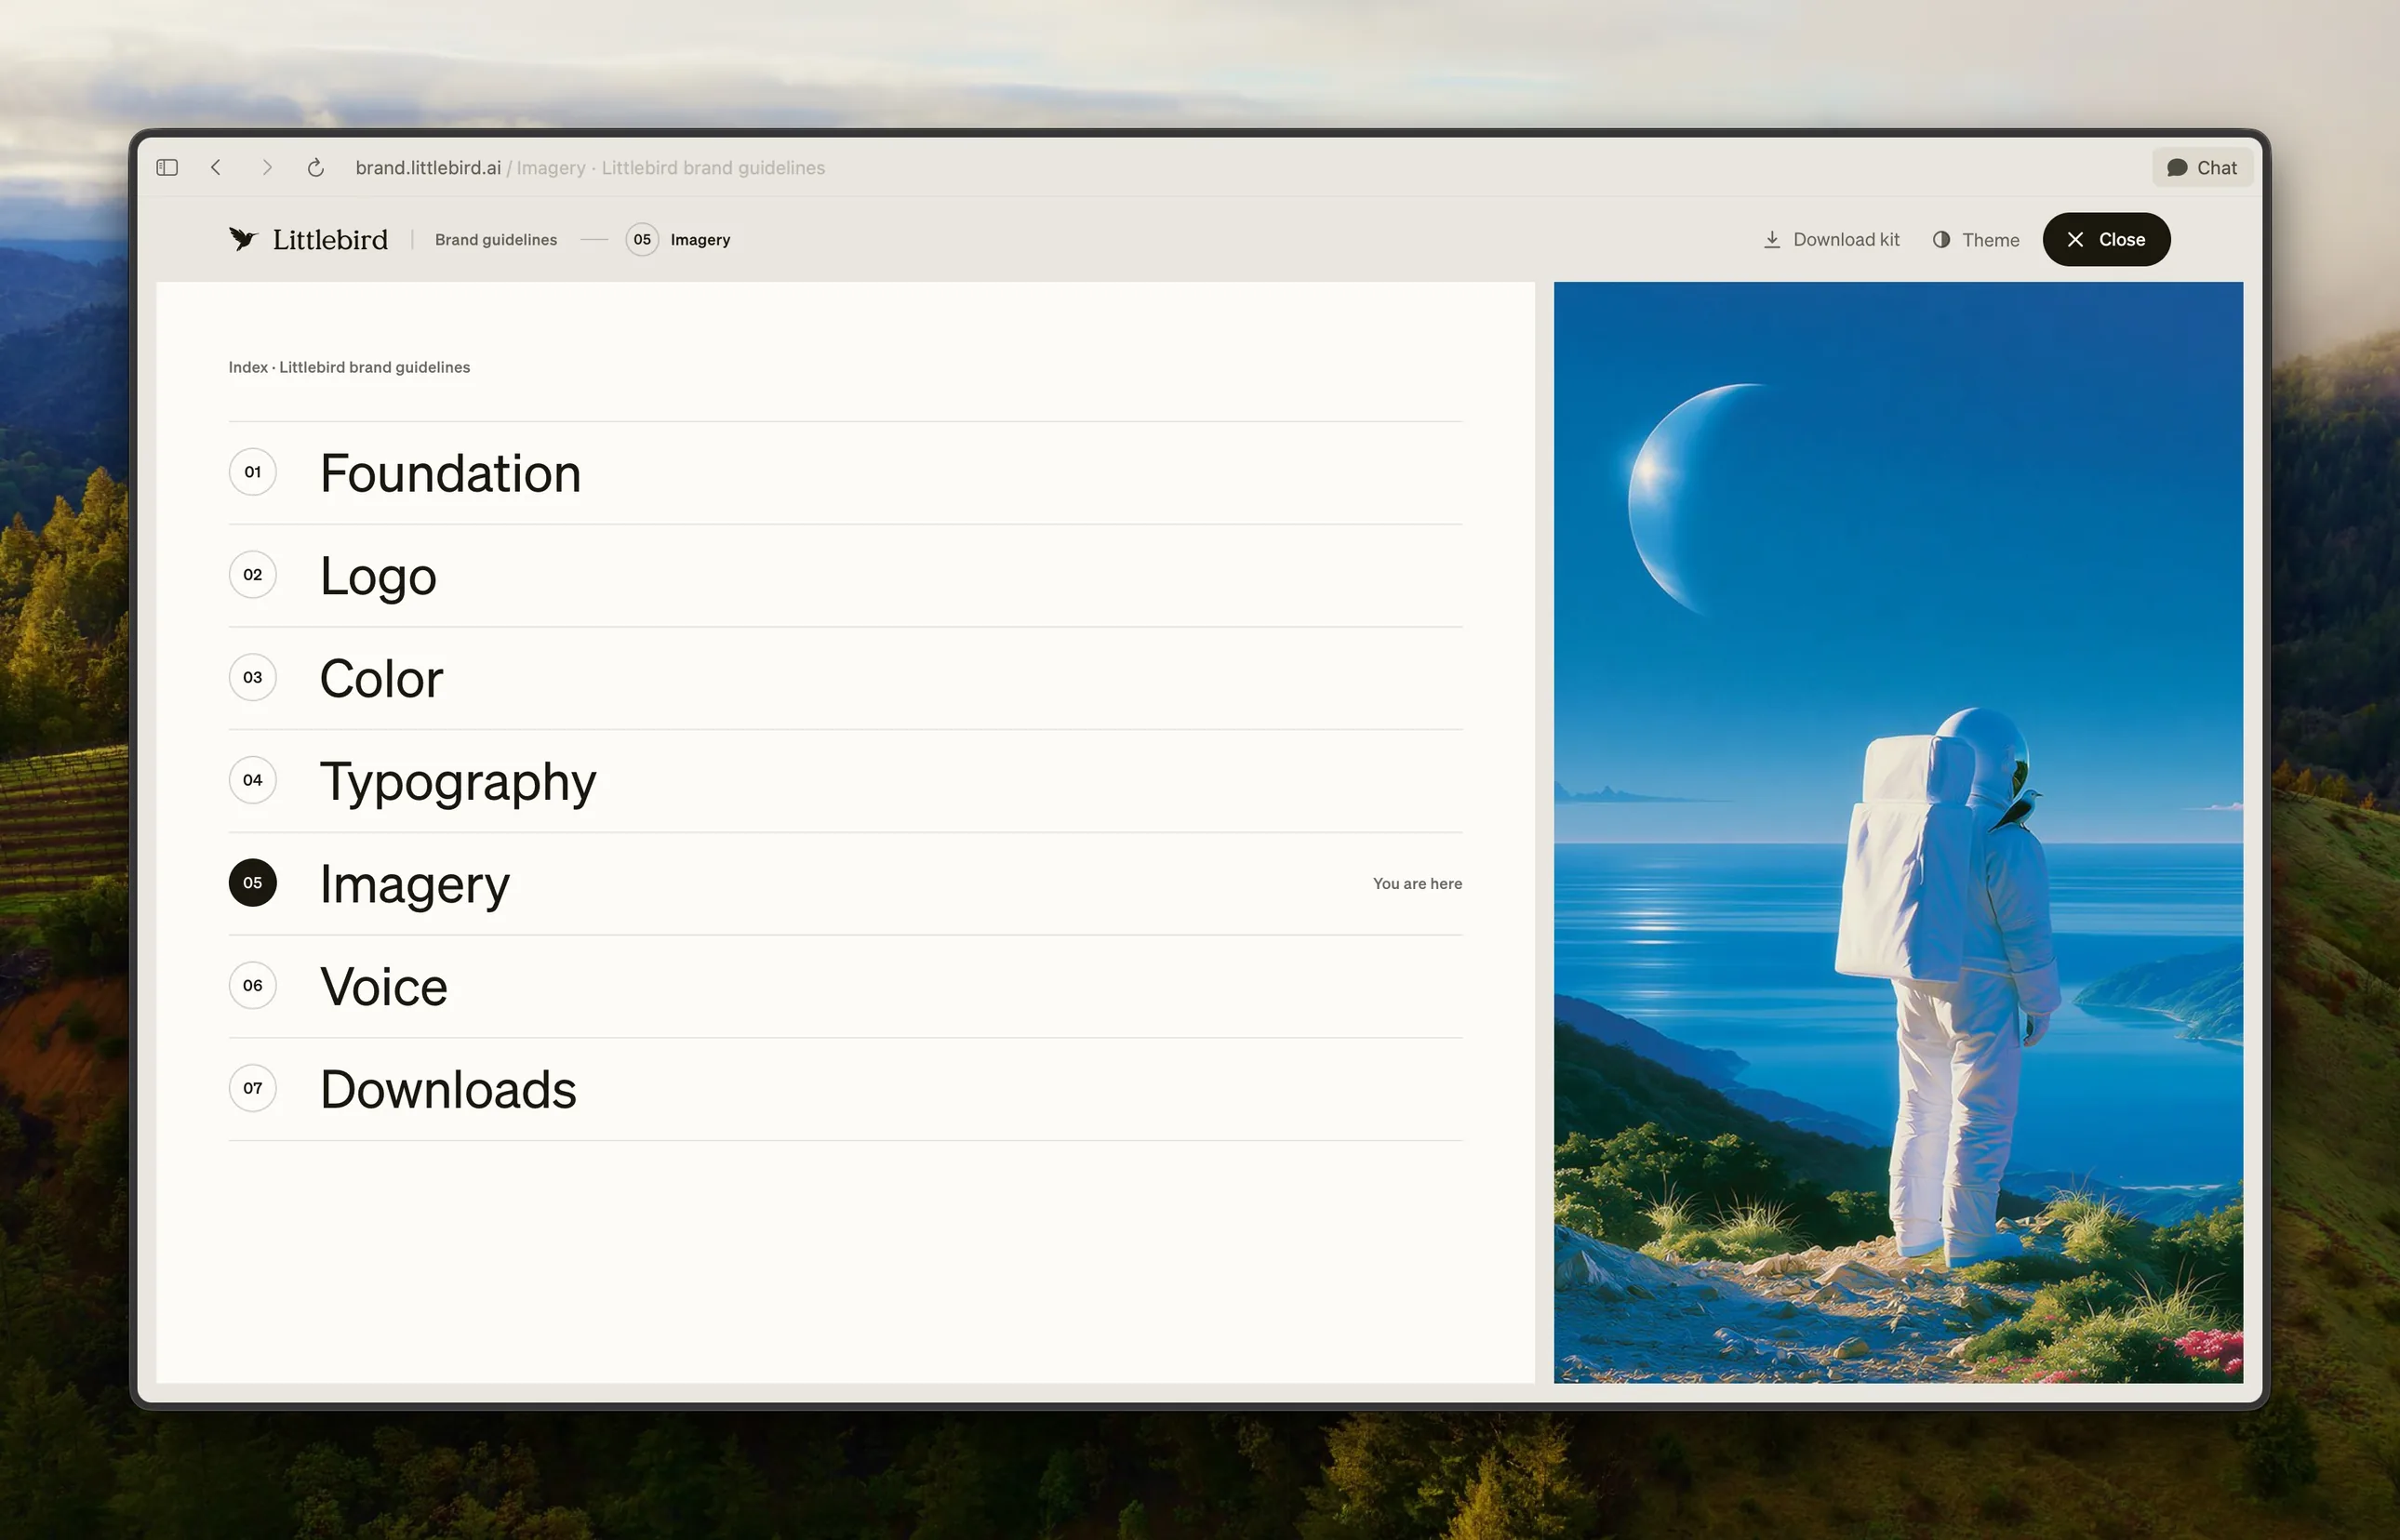Open the Typography section
This screenshot has height=1540, width=2400.
pyautogui.click(x=845, y=781)
